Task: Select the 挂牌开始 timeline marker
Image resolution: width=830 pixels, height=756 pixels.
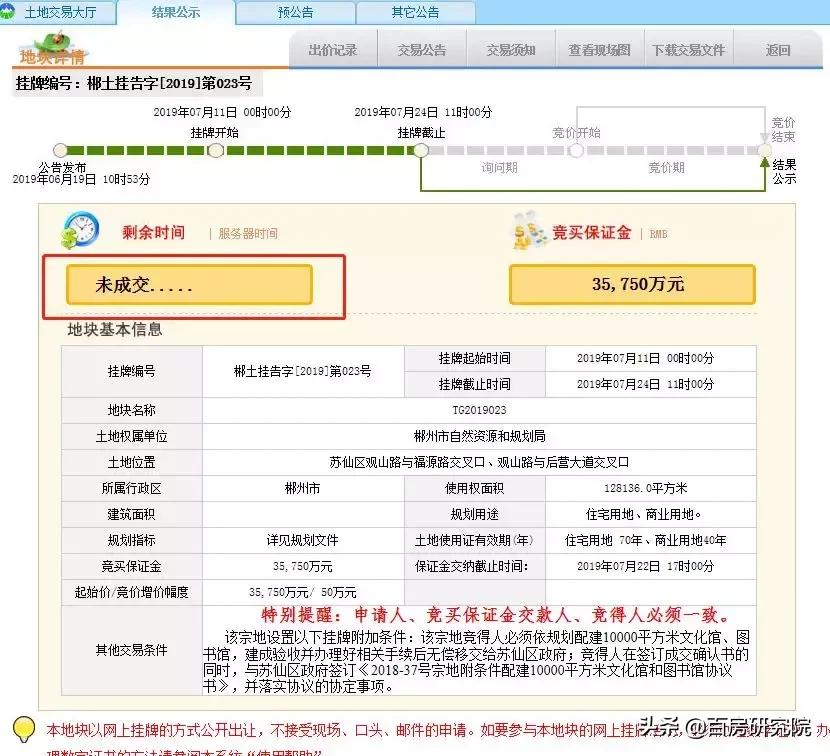Action: pos(215,150)
